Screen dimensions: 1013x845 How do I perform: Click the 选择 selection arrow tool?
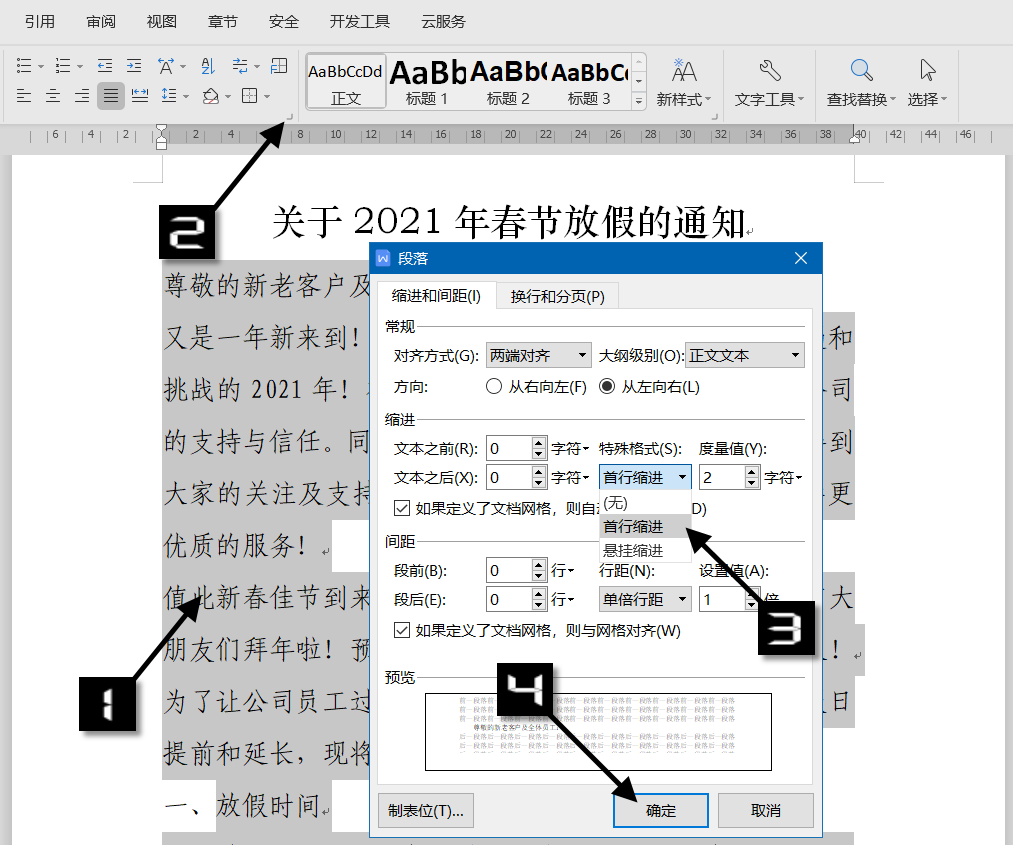[x=927, y=82]
